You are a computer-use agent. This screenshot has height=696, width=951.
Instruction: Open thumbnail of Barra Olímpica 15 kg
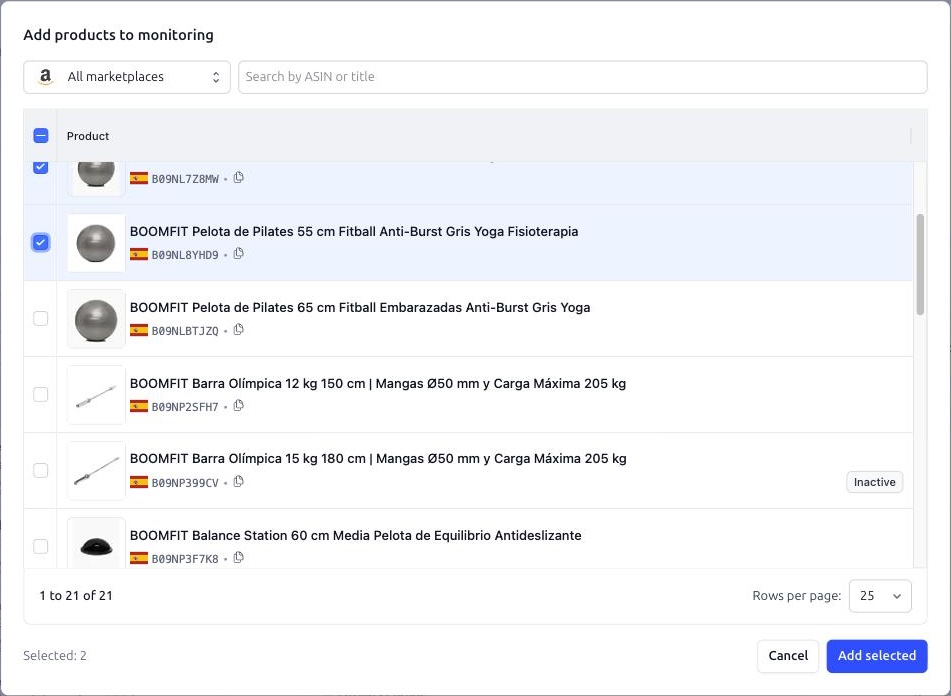[96, 470]
